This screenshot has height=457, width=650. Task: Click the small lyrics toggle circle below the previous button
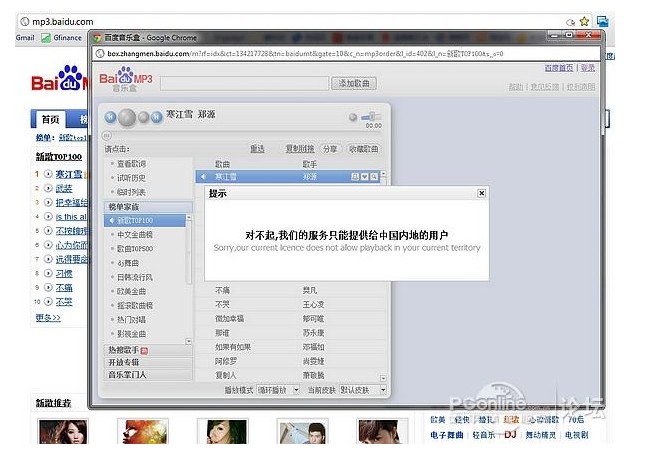click(x=107, y=135)
